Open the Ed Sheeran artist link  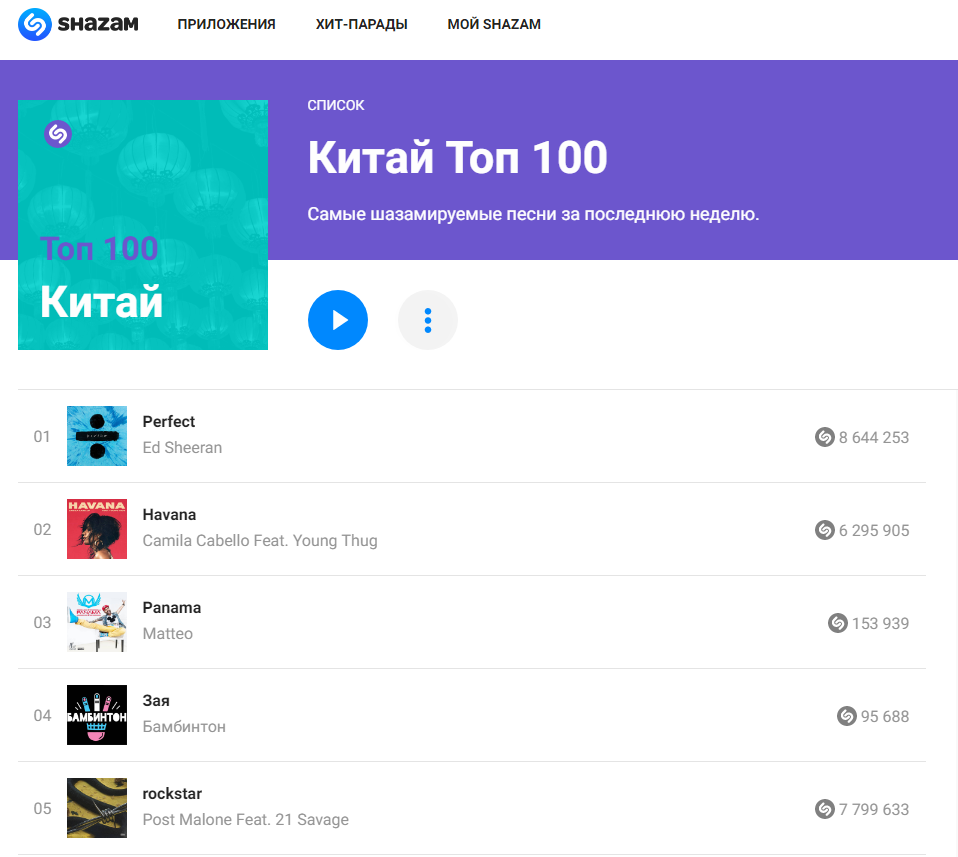182,448
